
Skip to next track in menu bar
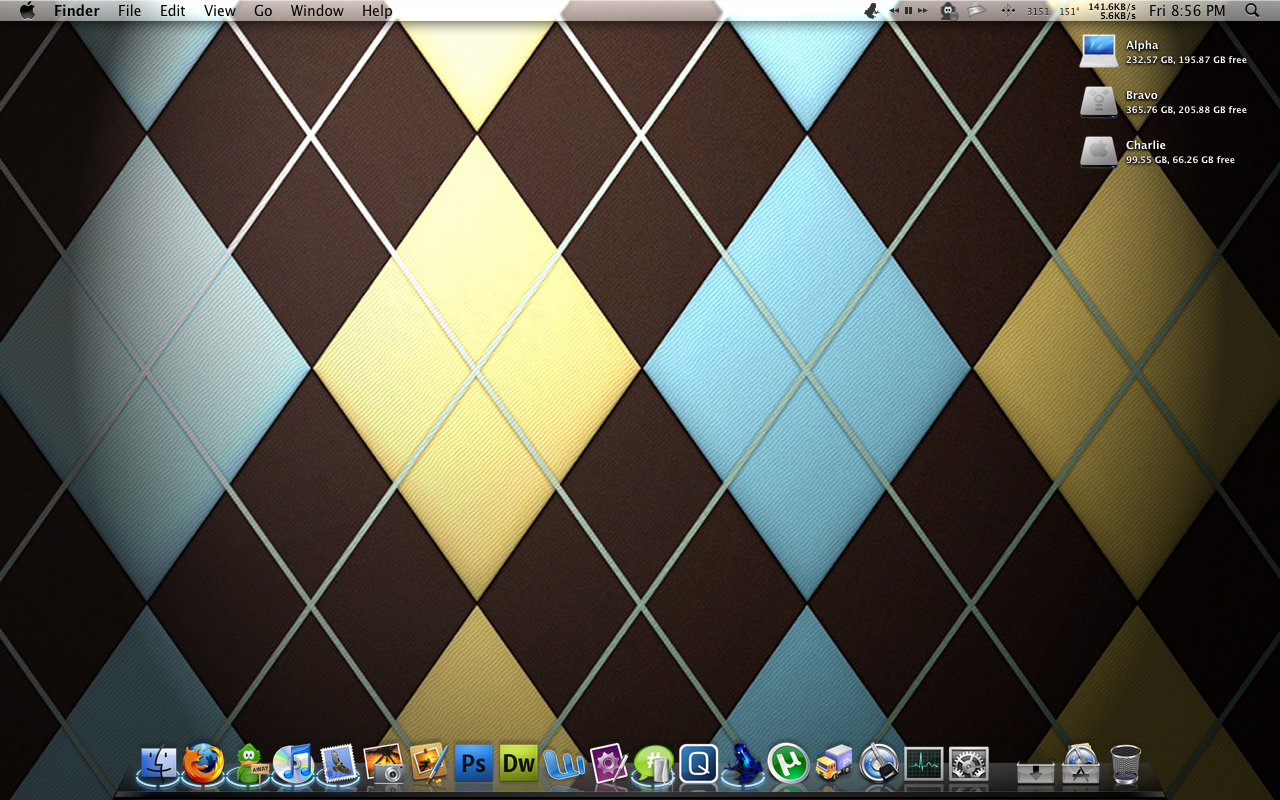pyautogui.click(x=923, y=11)
